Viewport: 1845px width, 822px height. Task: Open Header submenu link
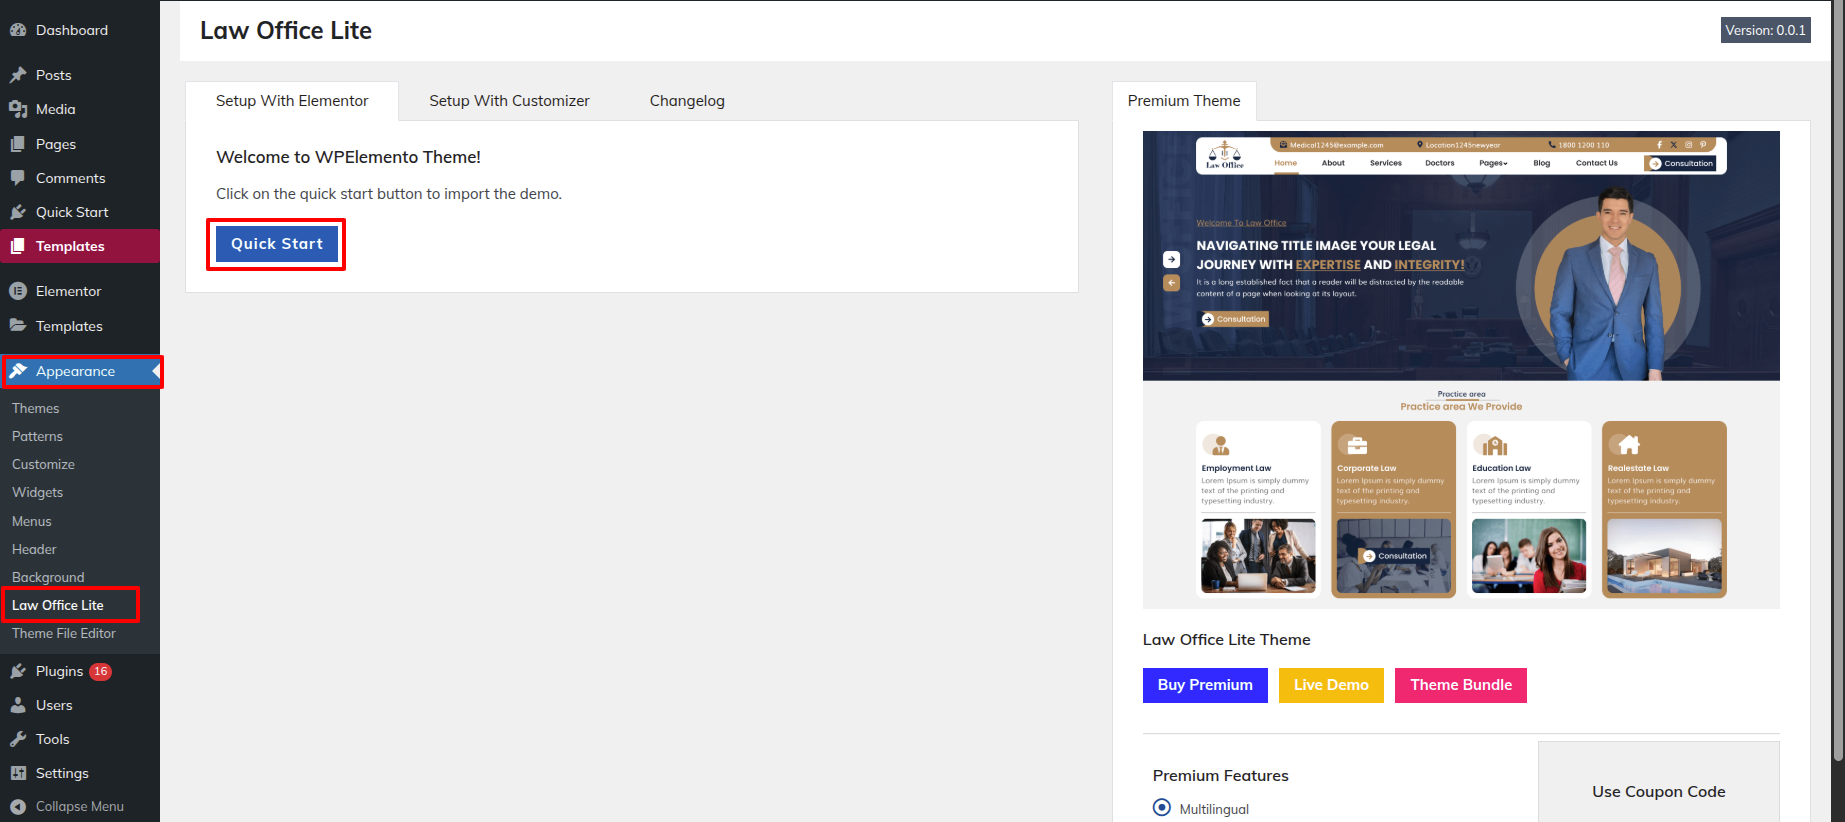click(x=34, y=549)
